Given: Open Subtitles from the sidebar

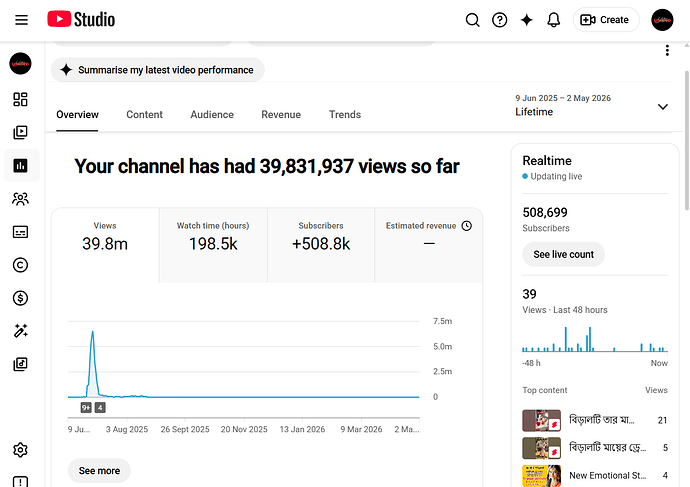Looking at the screenshot, I should click(20, 232).
